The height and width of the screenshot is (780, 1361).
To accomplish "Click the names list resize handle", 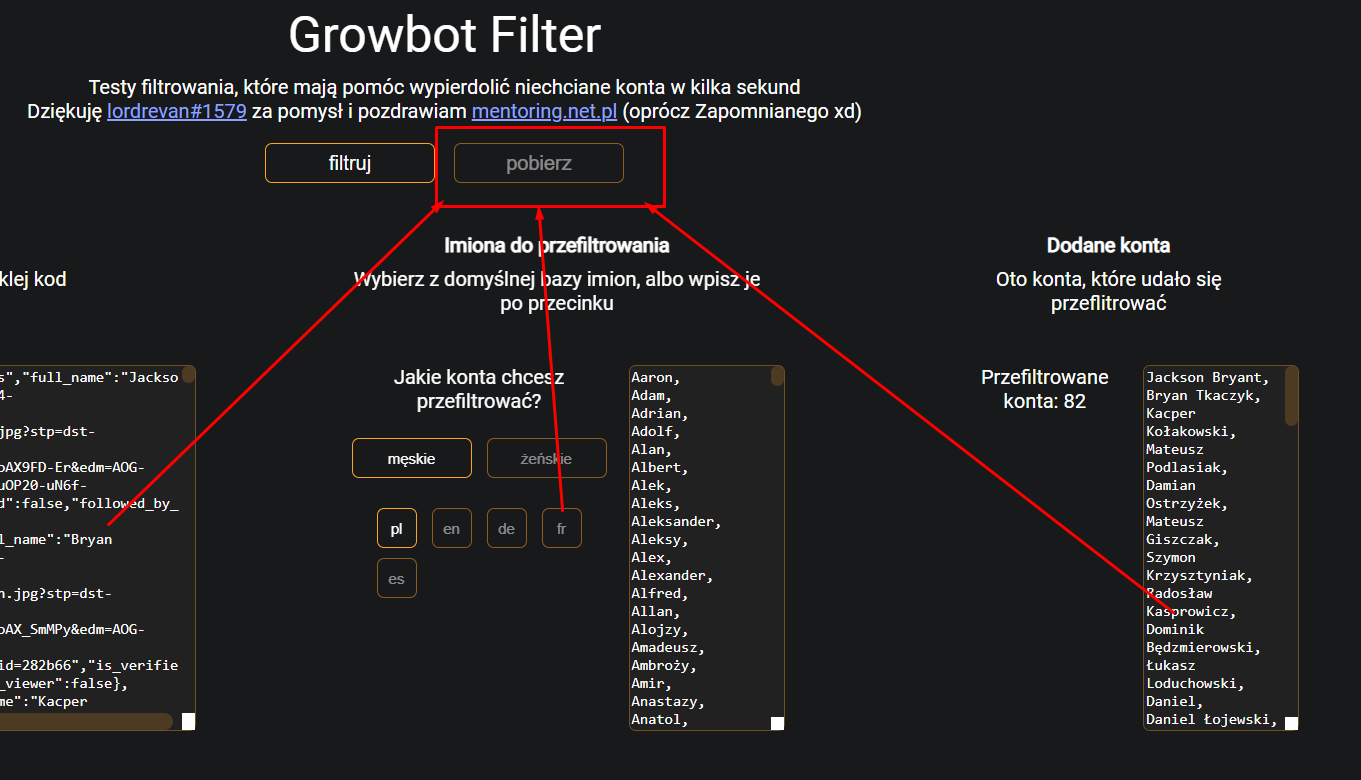I will [x=777, y=724].
